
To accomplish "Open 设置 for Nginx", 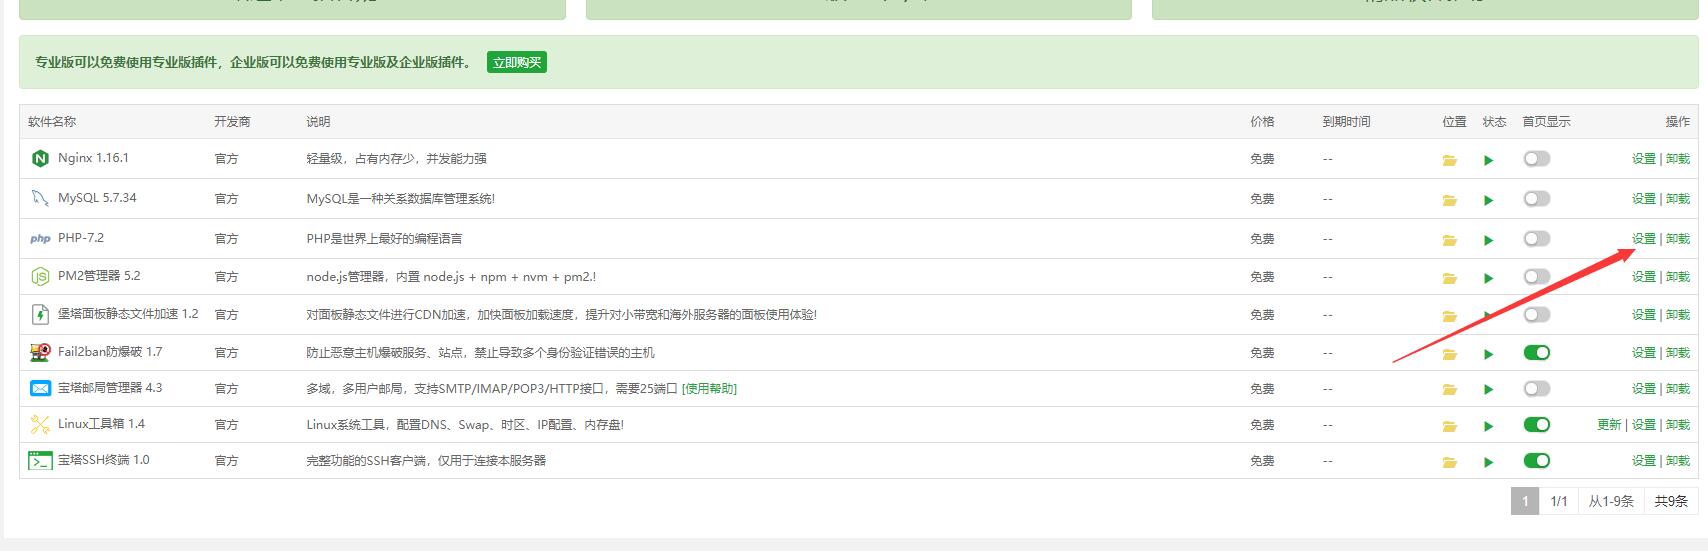I will click(x=1644, y=159).
